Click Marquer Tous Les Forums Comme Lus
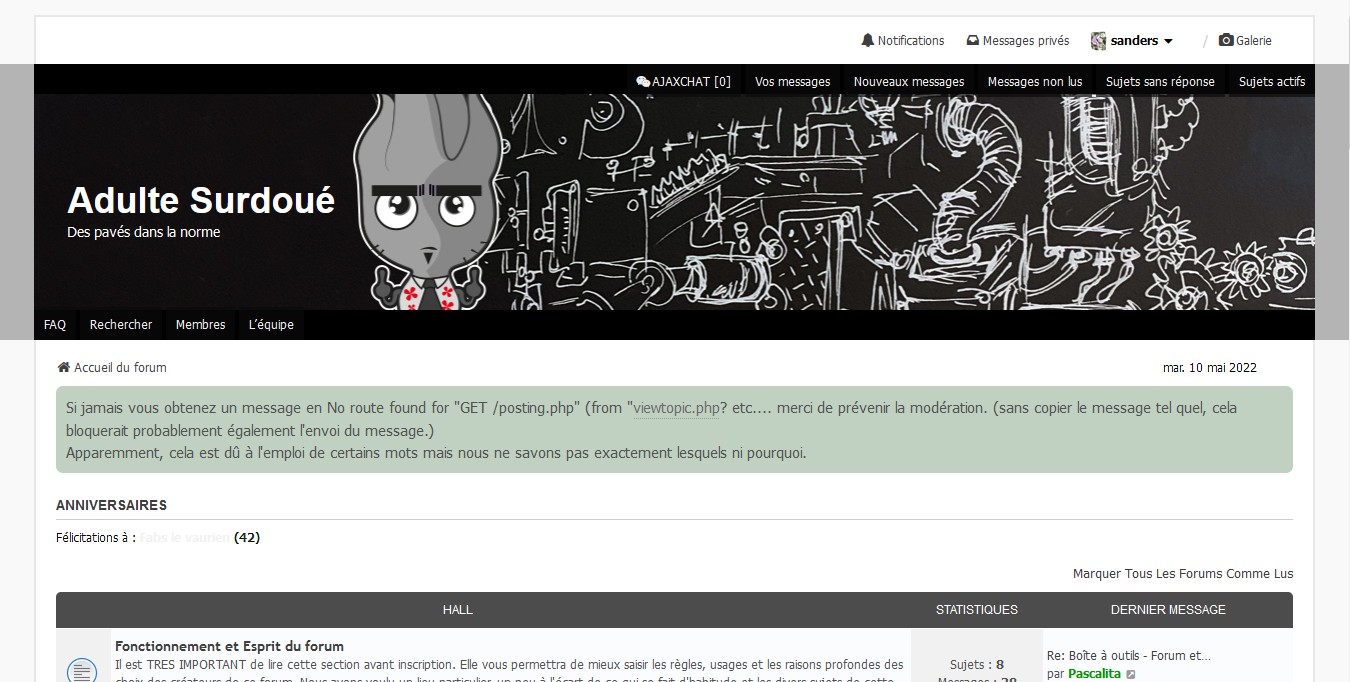The width and height of the screenshot is (1350, 682). [1183, 573]
